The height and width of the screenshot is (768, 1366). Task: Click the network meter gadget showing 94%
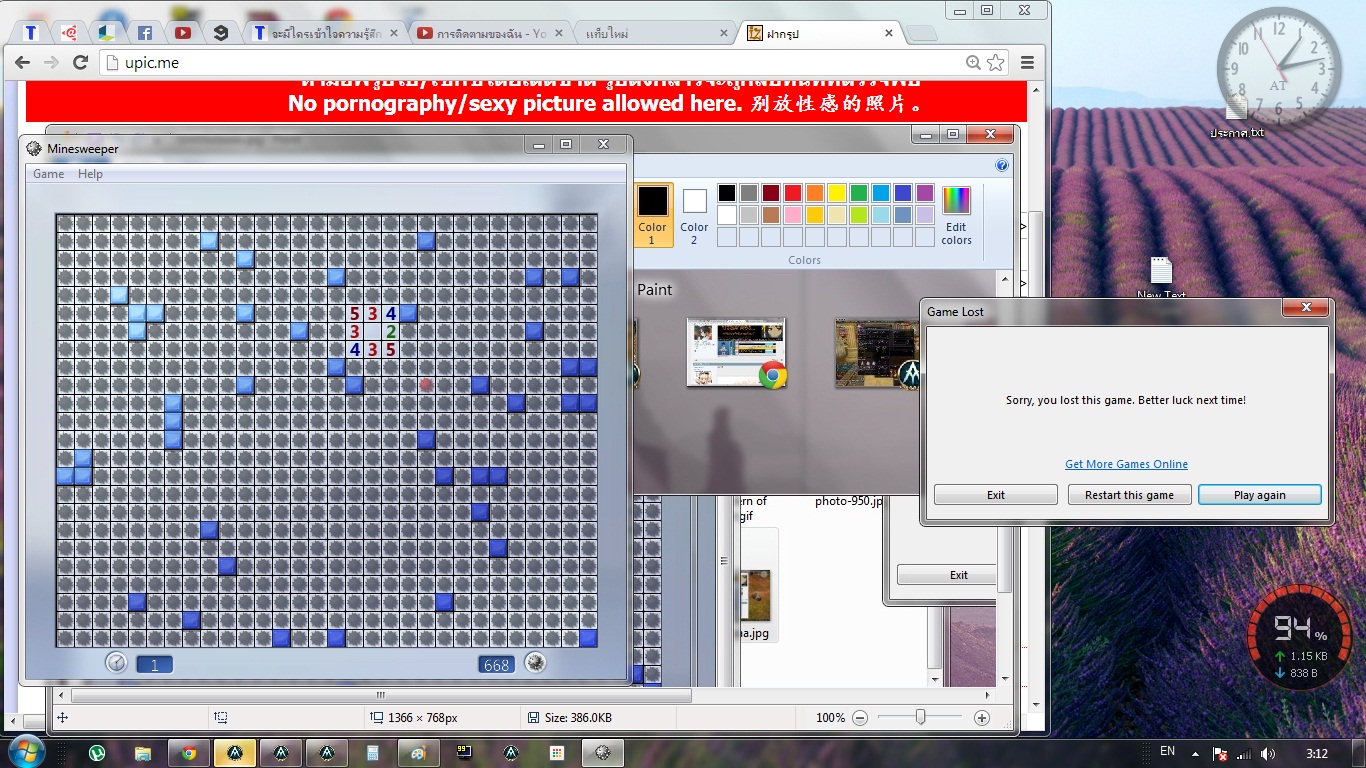click(1299, 637)
